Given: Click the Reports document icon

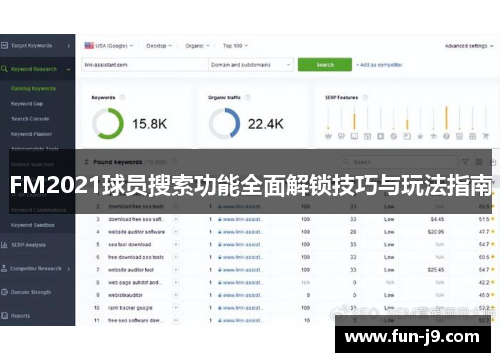Looking at the screenshot, I should (4, 315).
